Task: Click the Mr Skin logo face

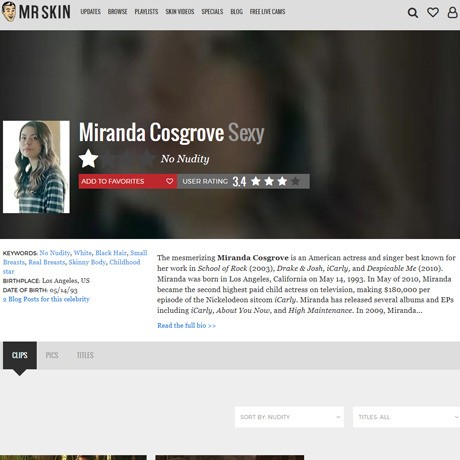Action: tap(8, 11)
